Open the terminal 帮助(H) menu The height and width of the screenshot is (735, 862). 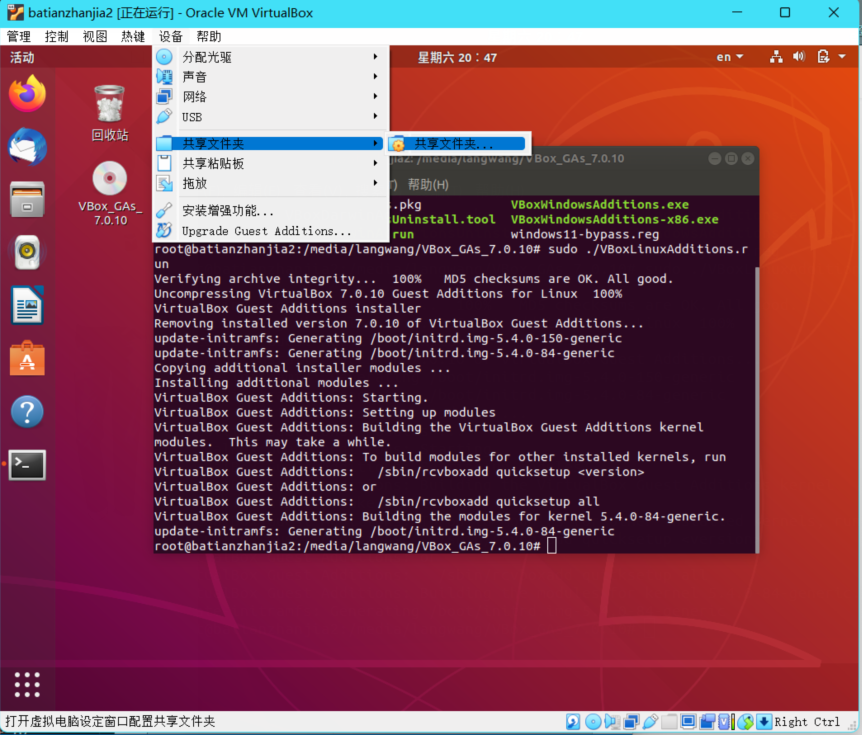tap(428, 184)
